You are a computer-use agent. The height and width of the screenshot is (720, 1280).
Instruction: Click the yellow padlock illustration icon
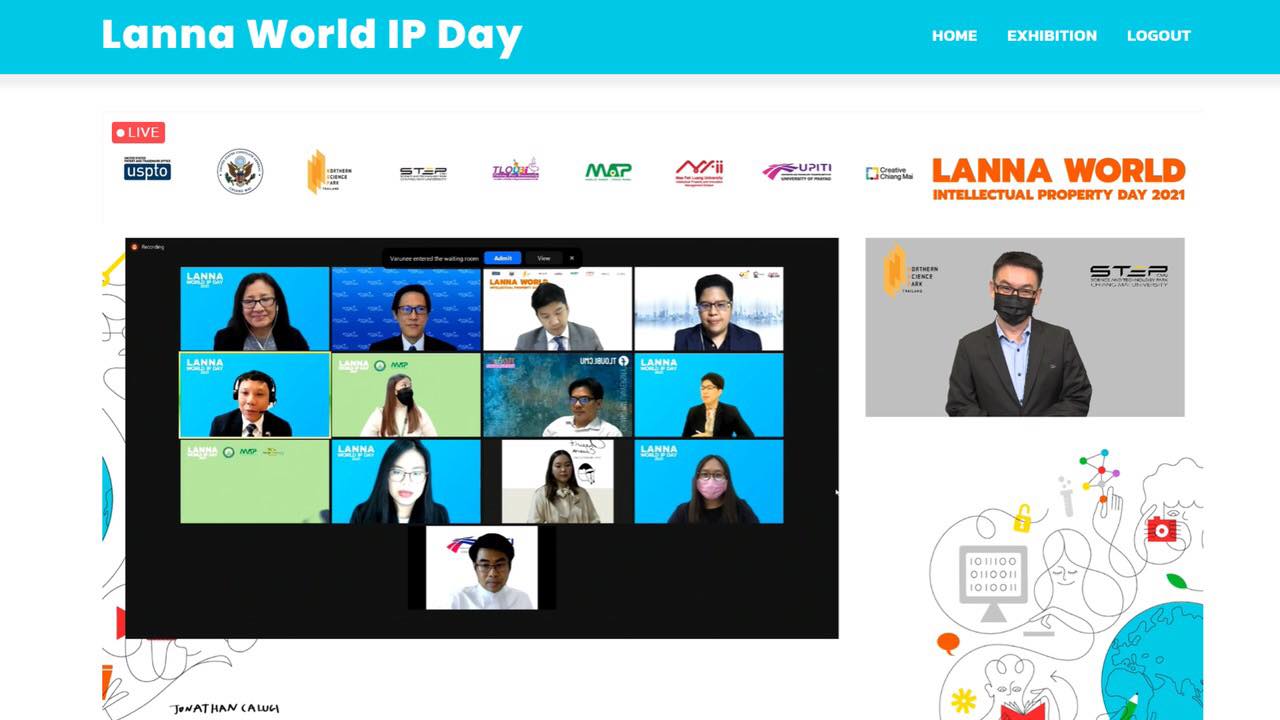click(1022, 518)
